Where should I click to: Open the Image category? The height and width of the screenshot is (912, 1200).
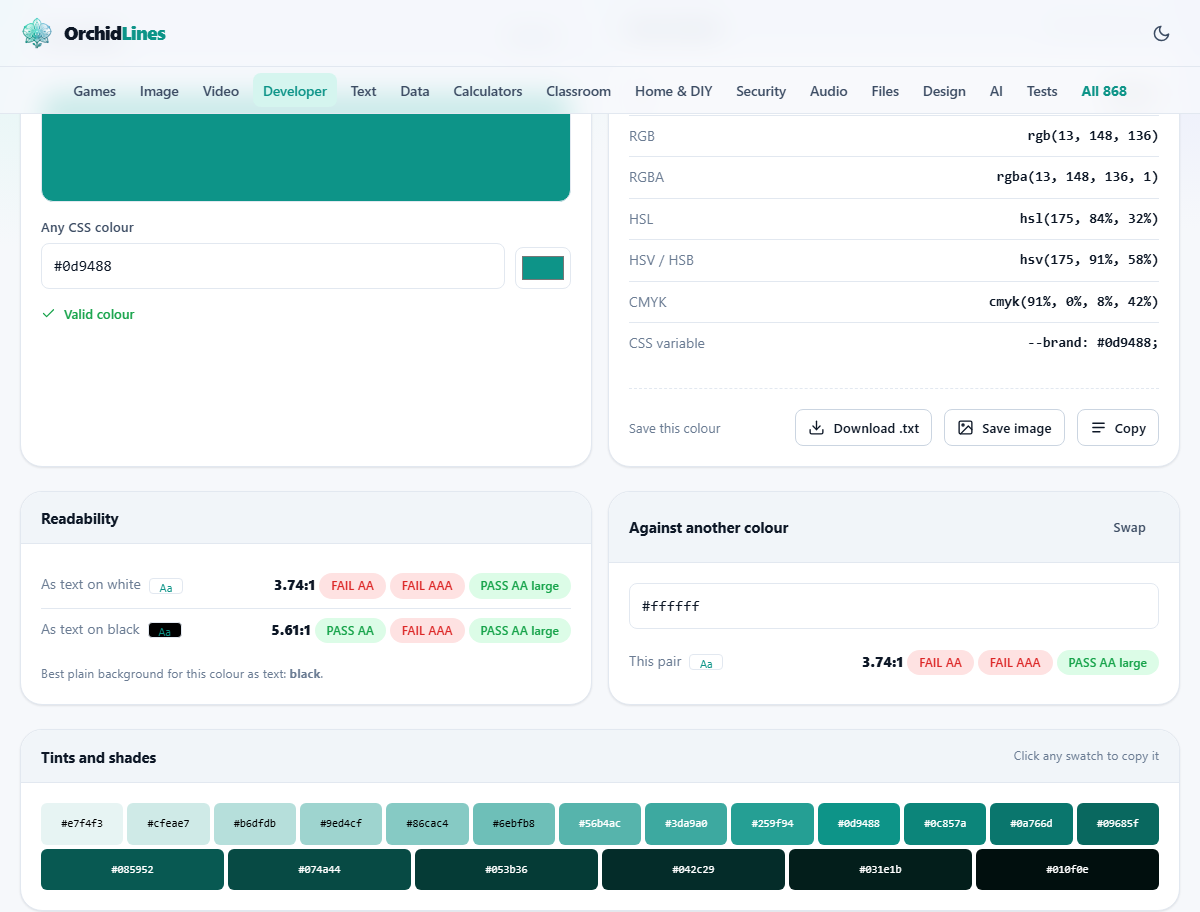159,91
